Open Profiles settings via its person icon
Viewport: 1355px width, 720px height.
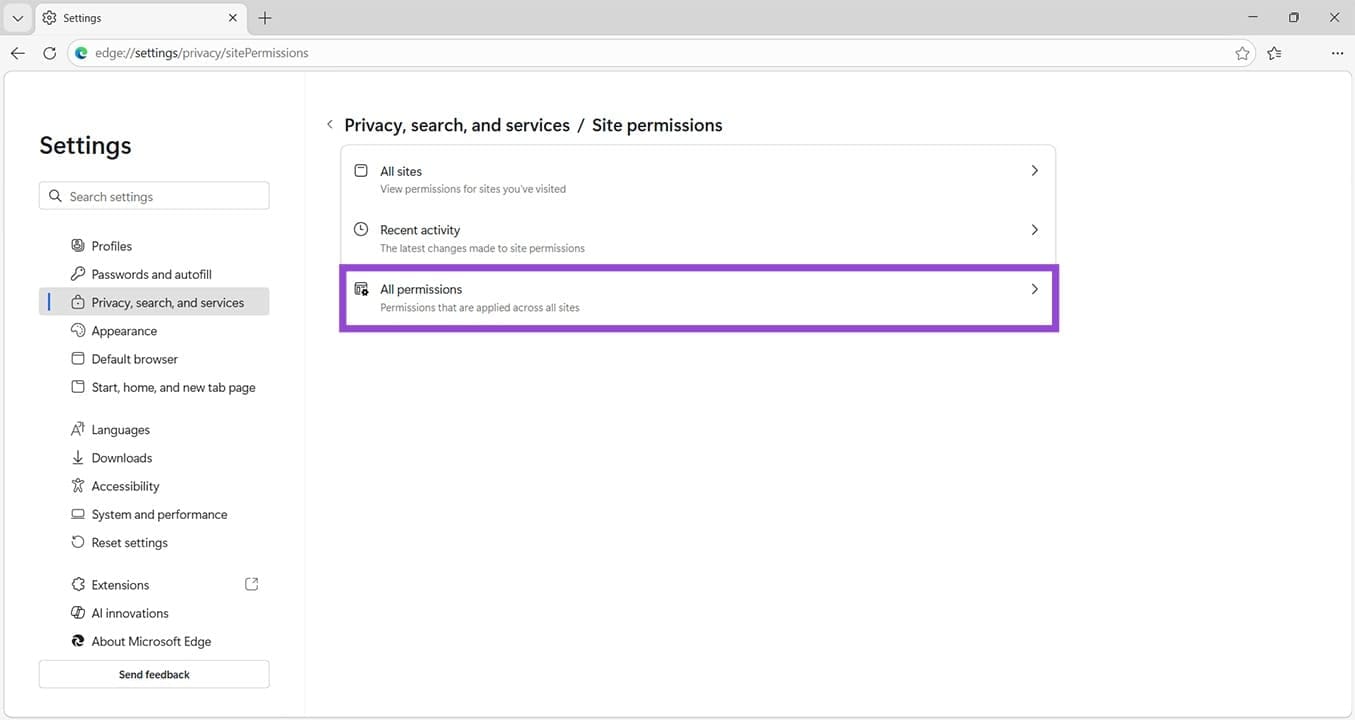click(77, 245)
